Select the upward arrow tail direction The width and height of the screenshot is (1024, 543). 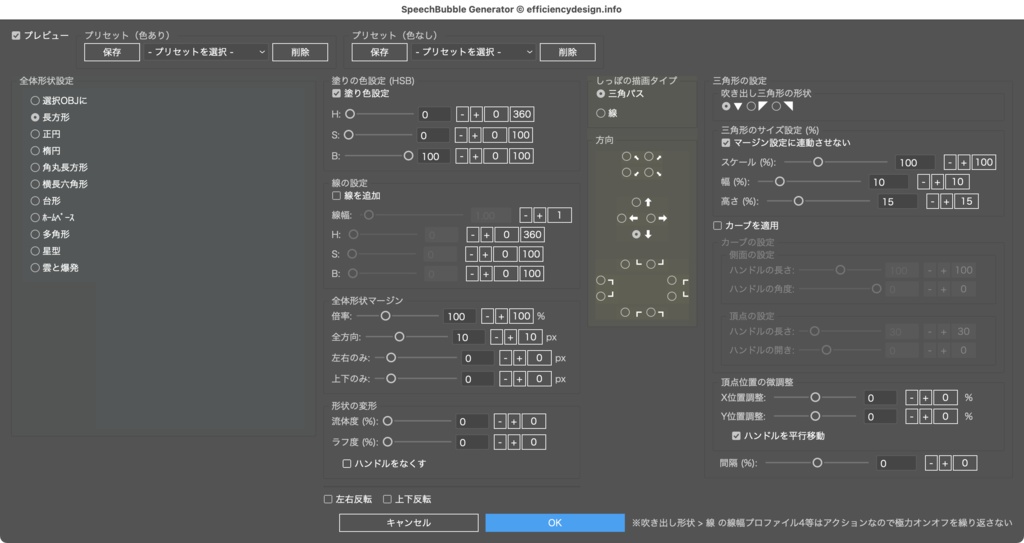pos(636,203)
